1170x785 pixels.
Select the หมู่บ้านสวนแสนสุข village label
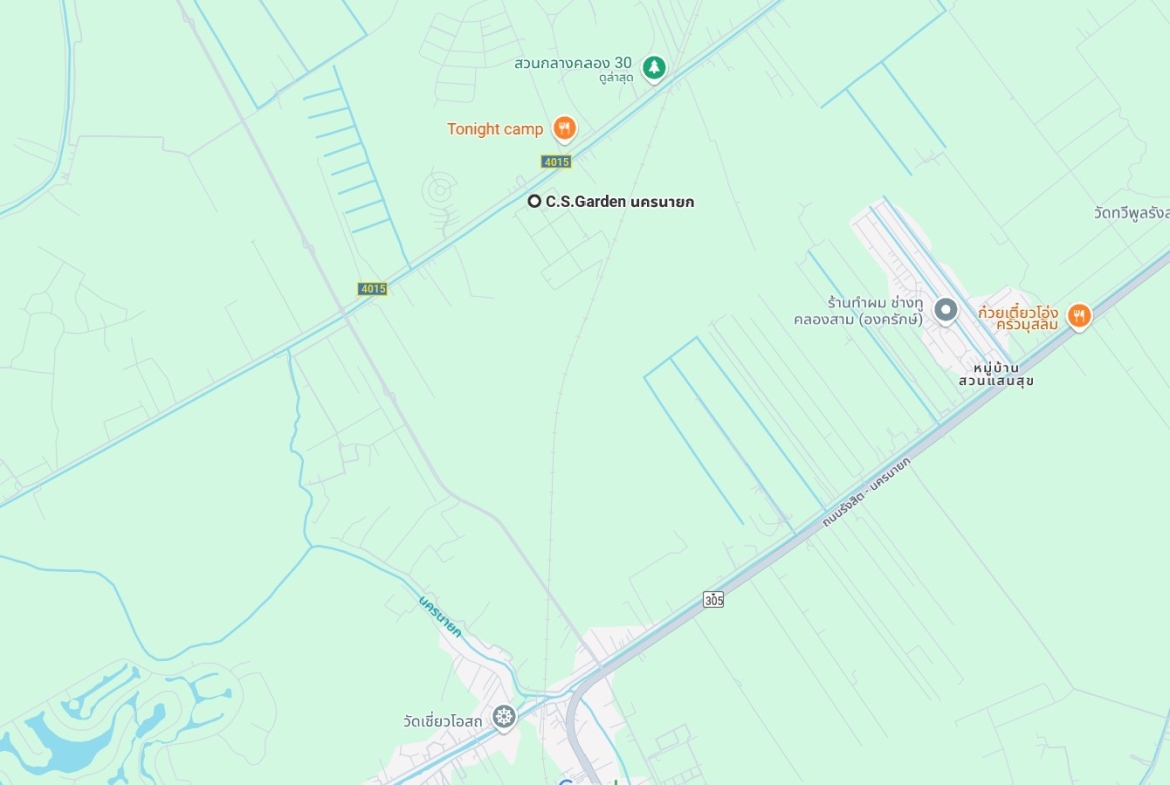pyautogui.click(x=996, y=375)
